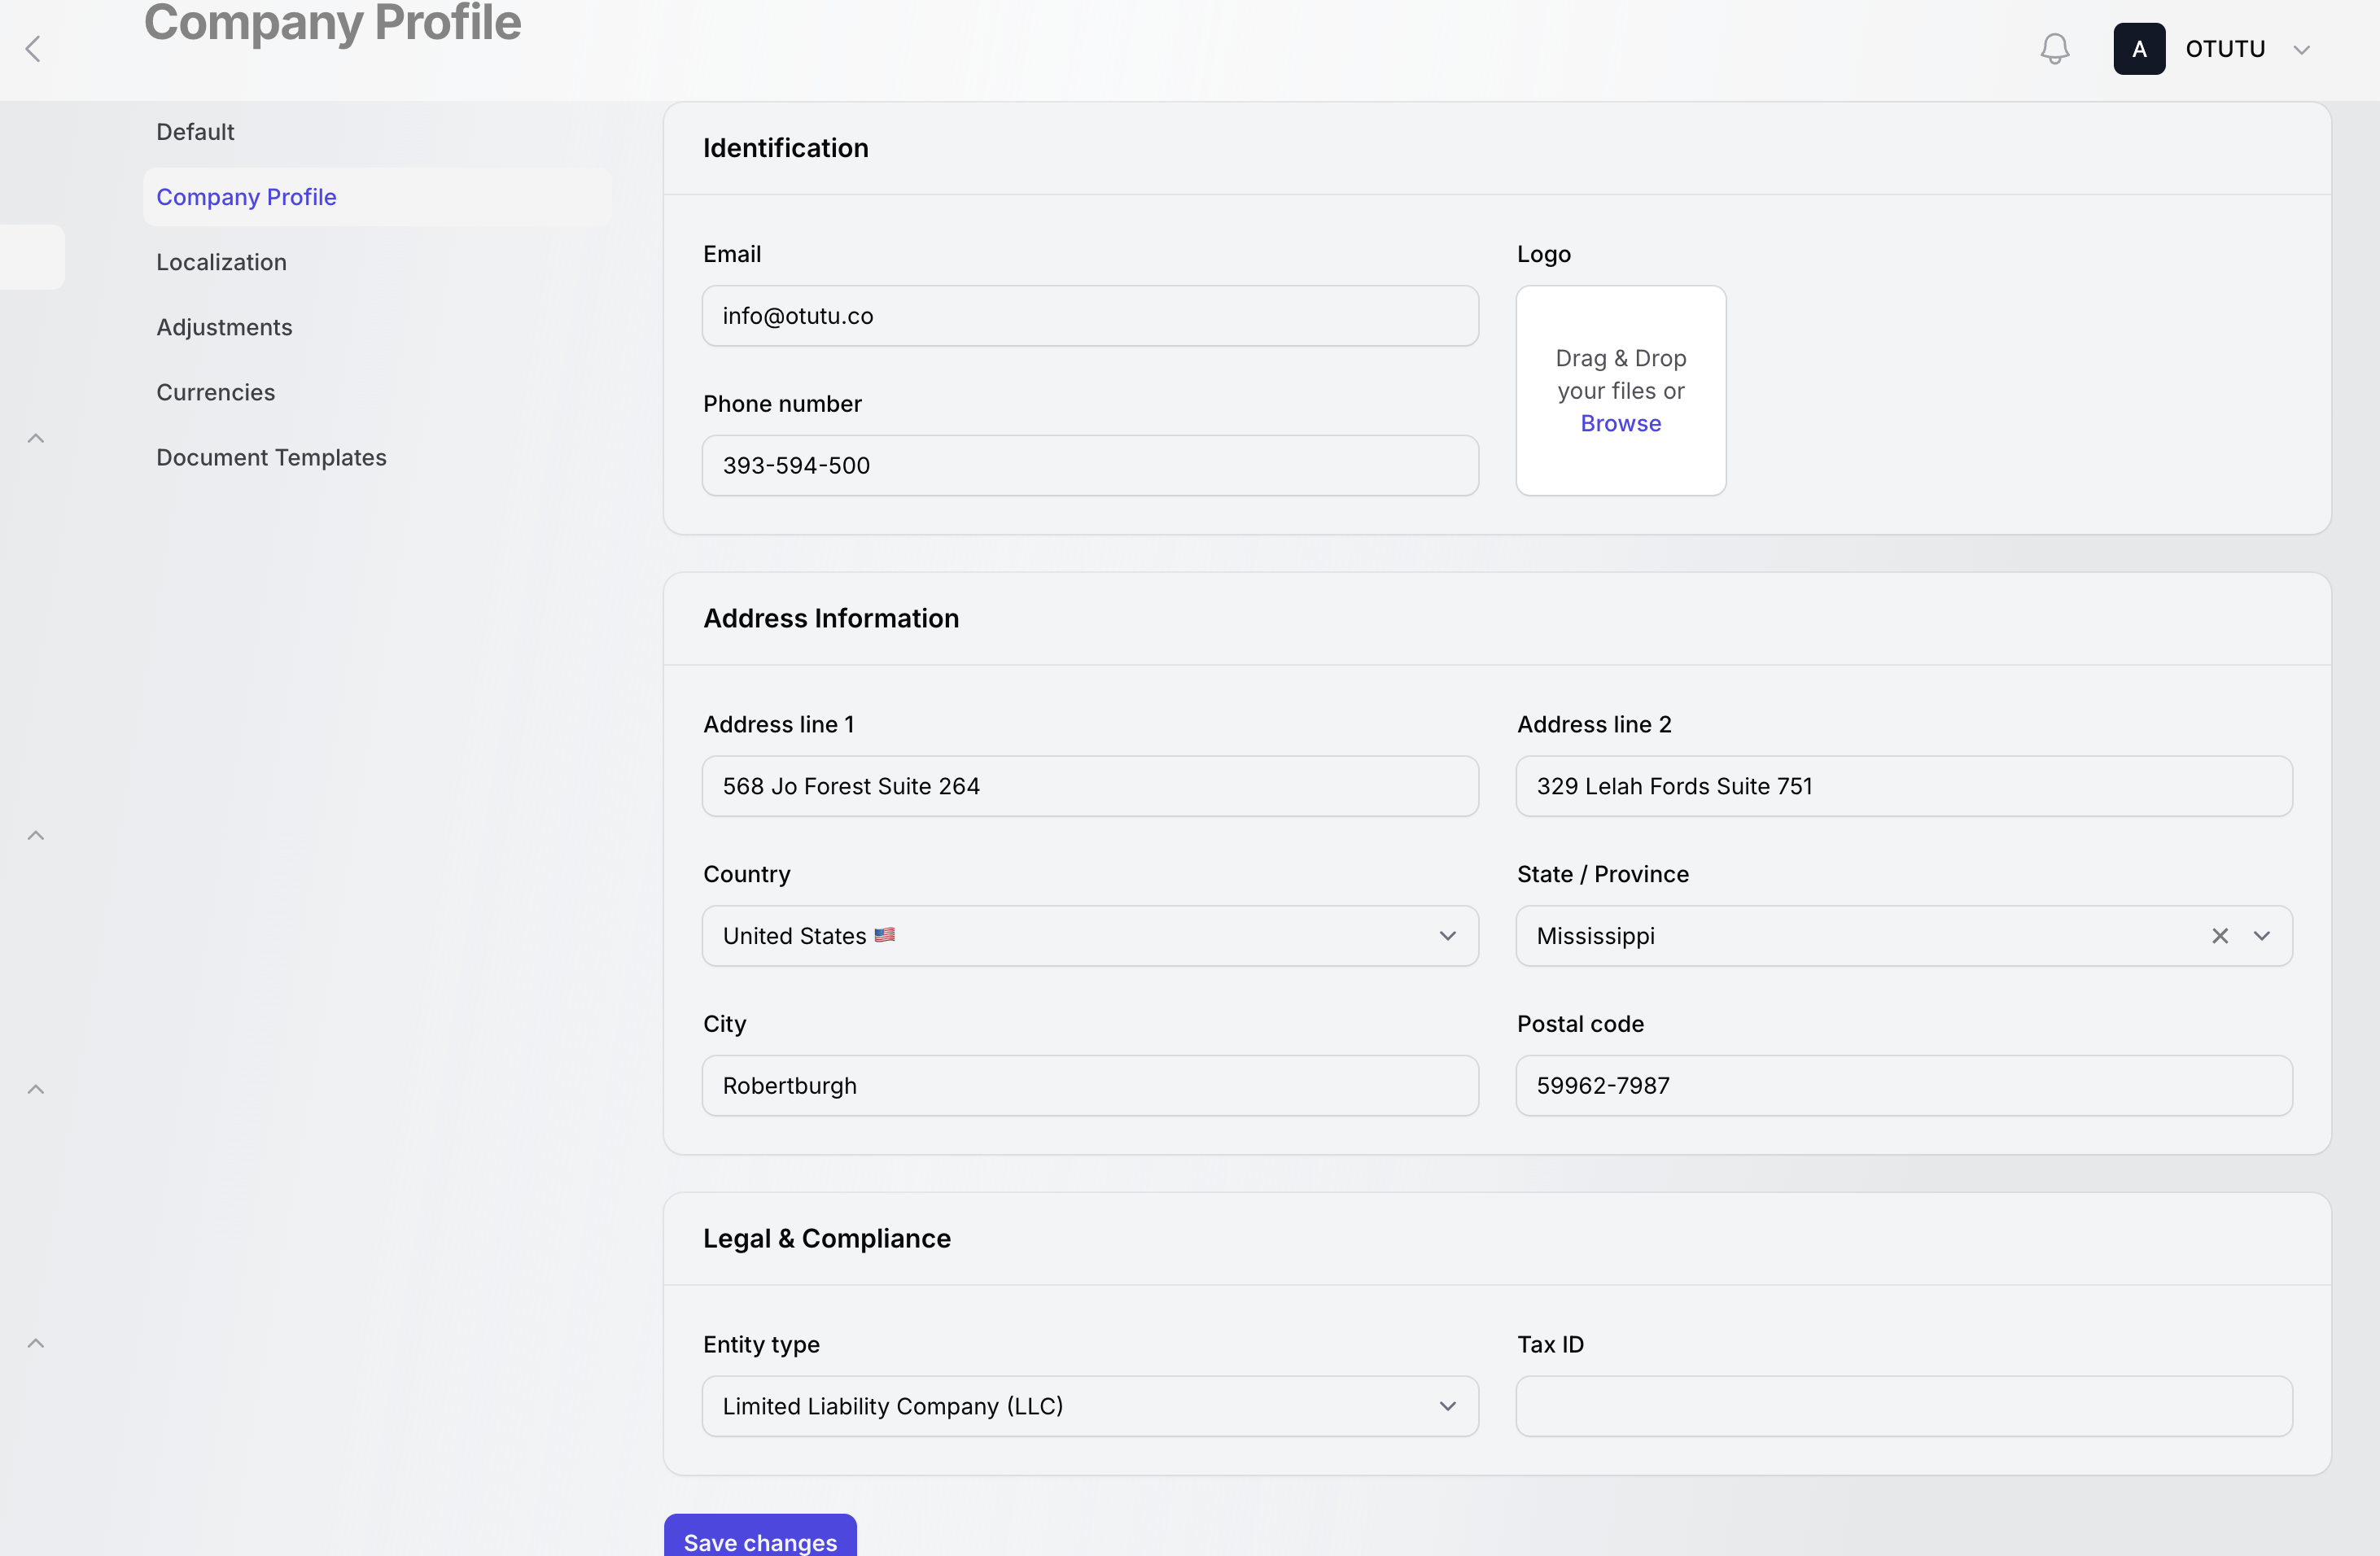Go to the Default settings tab
This screenshot has height=1556, width=2380.
click(x=195, y=132)
